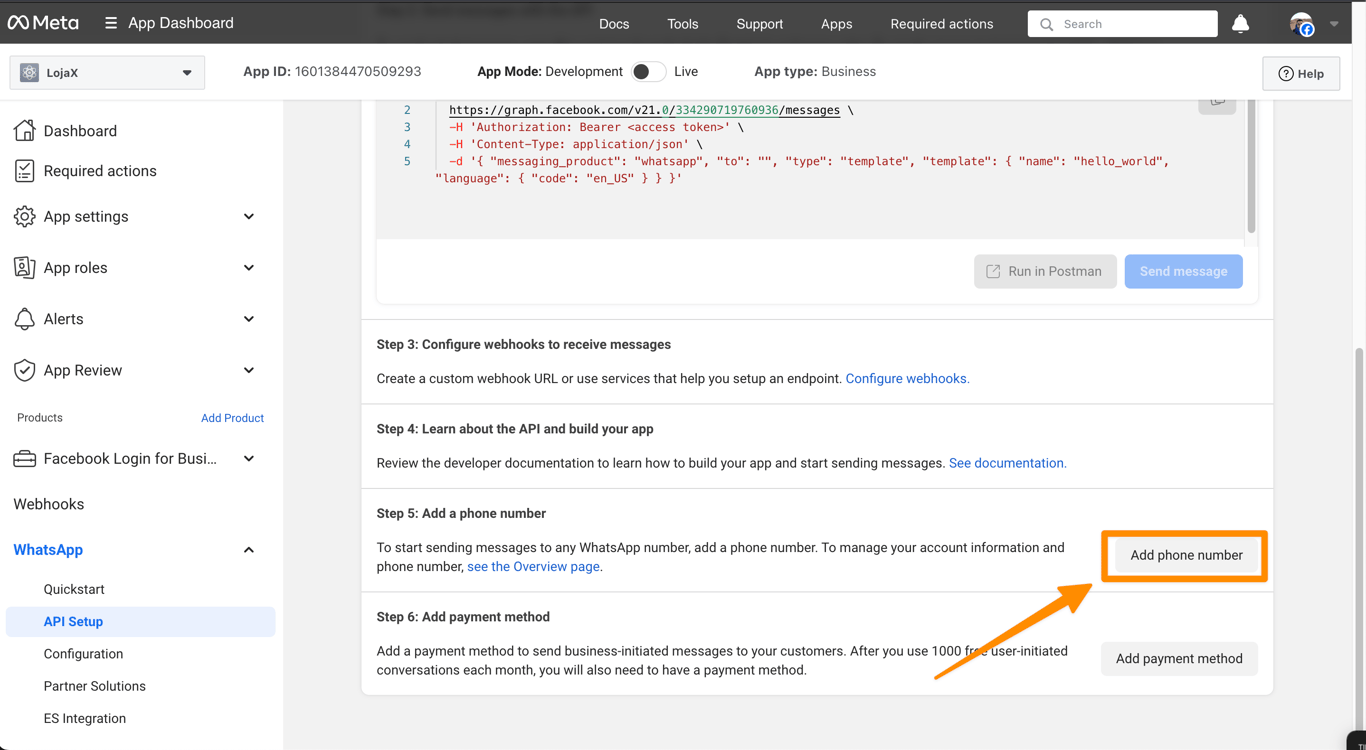
Task: Click the Dashboard home icon
Action: 24,131
